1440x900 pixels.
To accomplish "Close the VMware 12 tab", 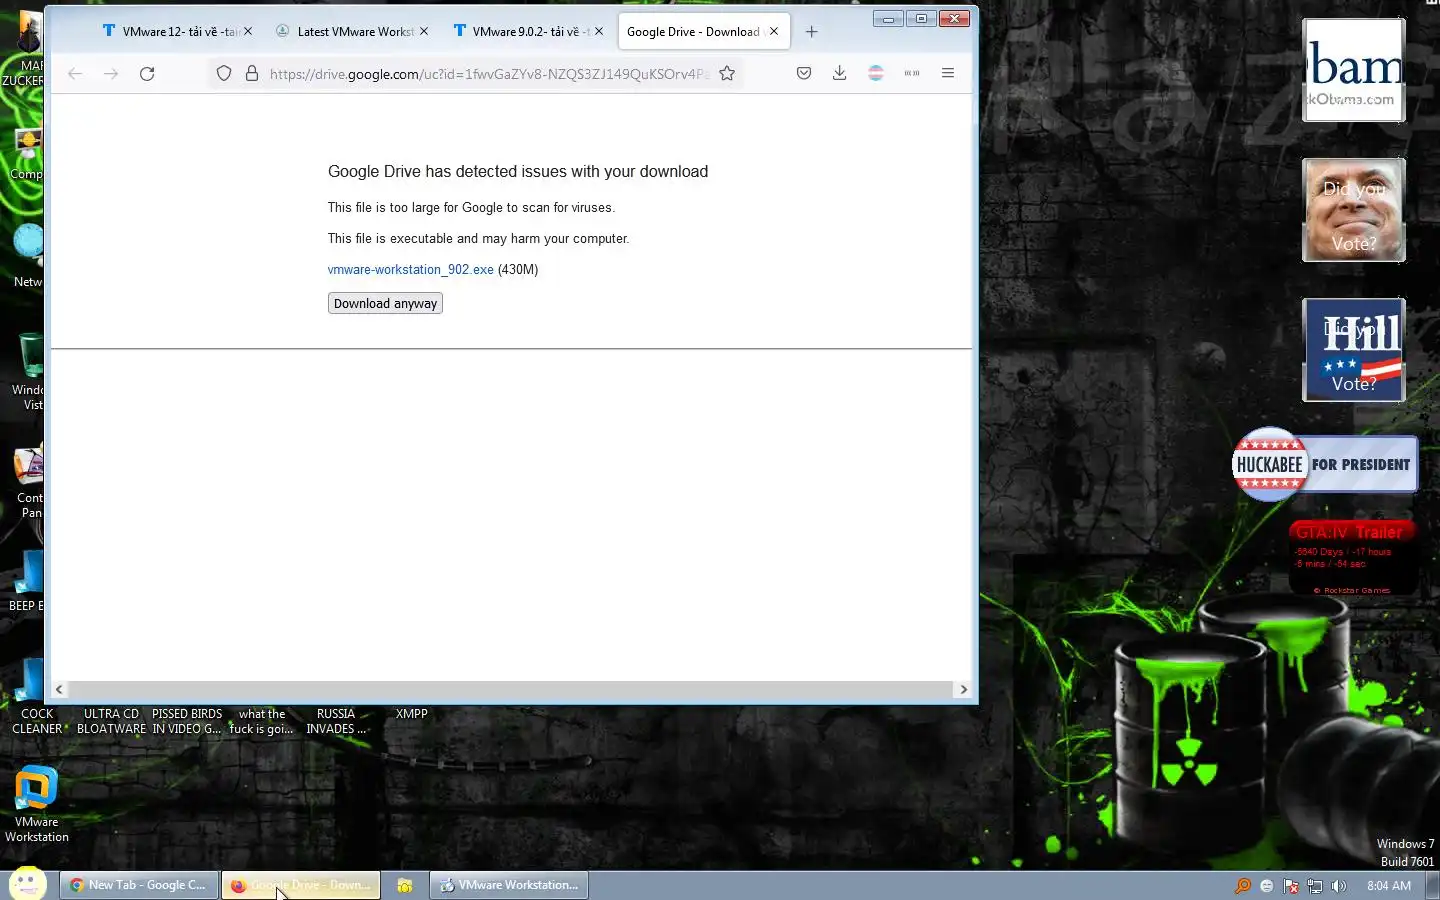I will coord(248,31).
